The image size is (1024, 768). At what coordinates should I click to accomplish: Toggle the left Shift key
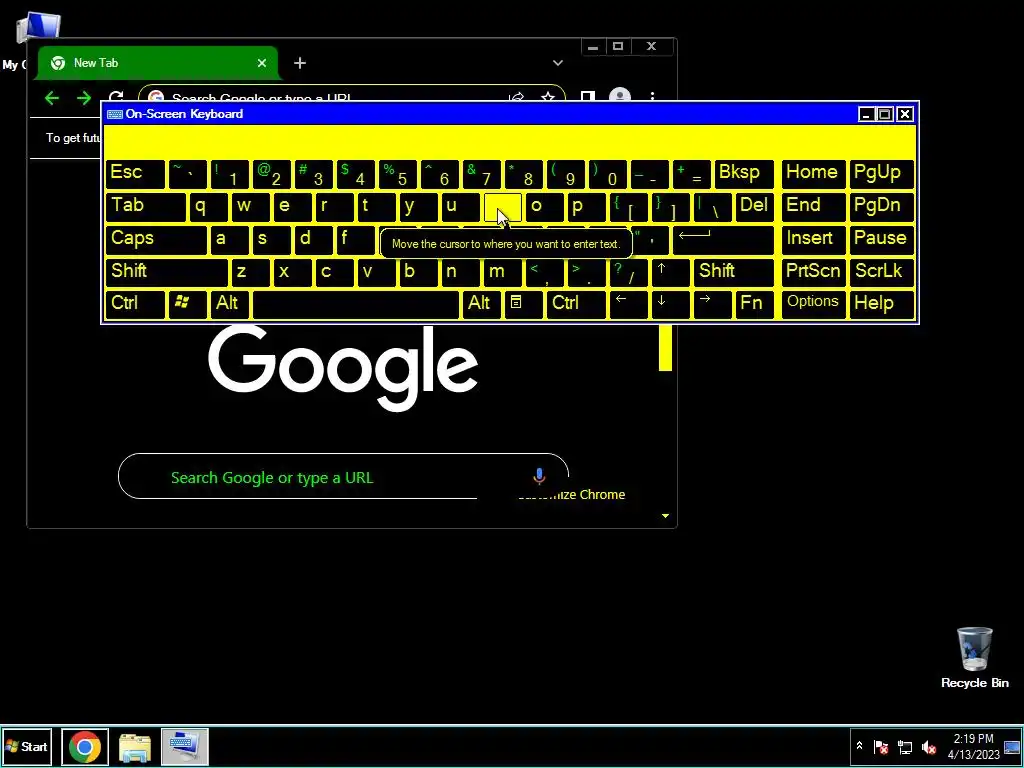pos(167,271)
